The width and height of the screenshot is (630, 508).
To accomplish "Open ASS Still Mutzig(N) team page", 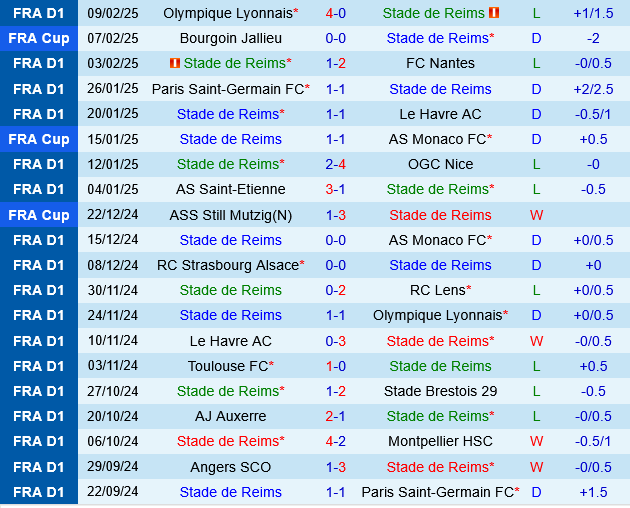I will click(230, 215).
